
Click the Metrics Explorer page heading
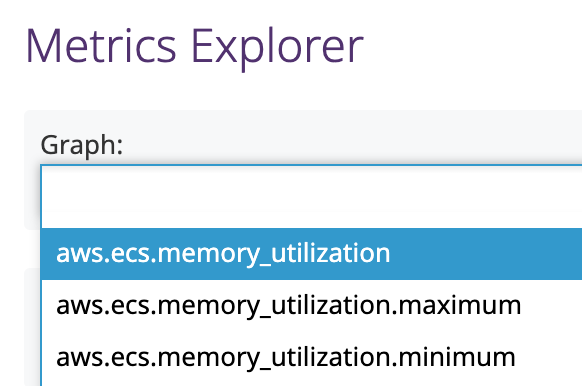194,47
